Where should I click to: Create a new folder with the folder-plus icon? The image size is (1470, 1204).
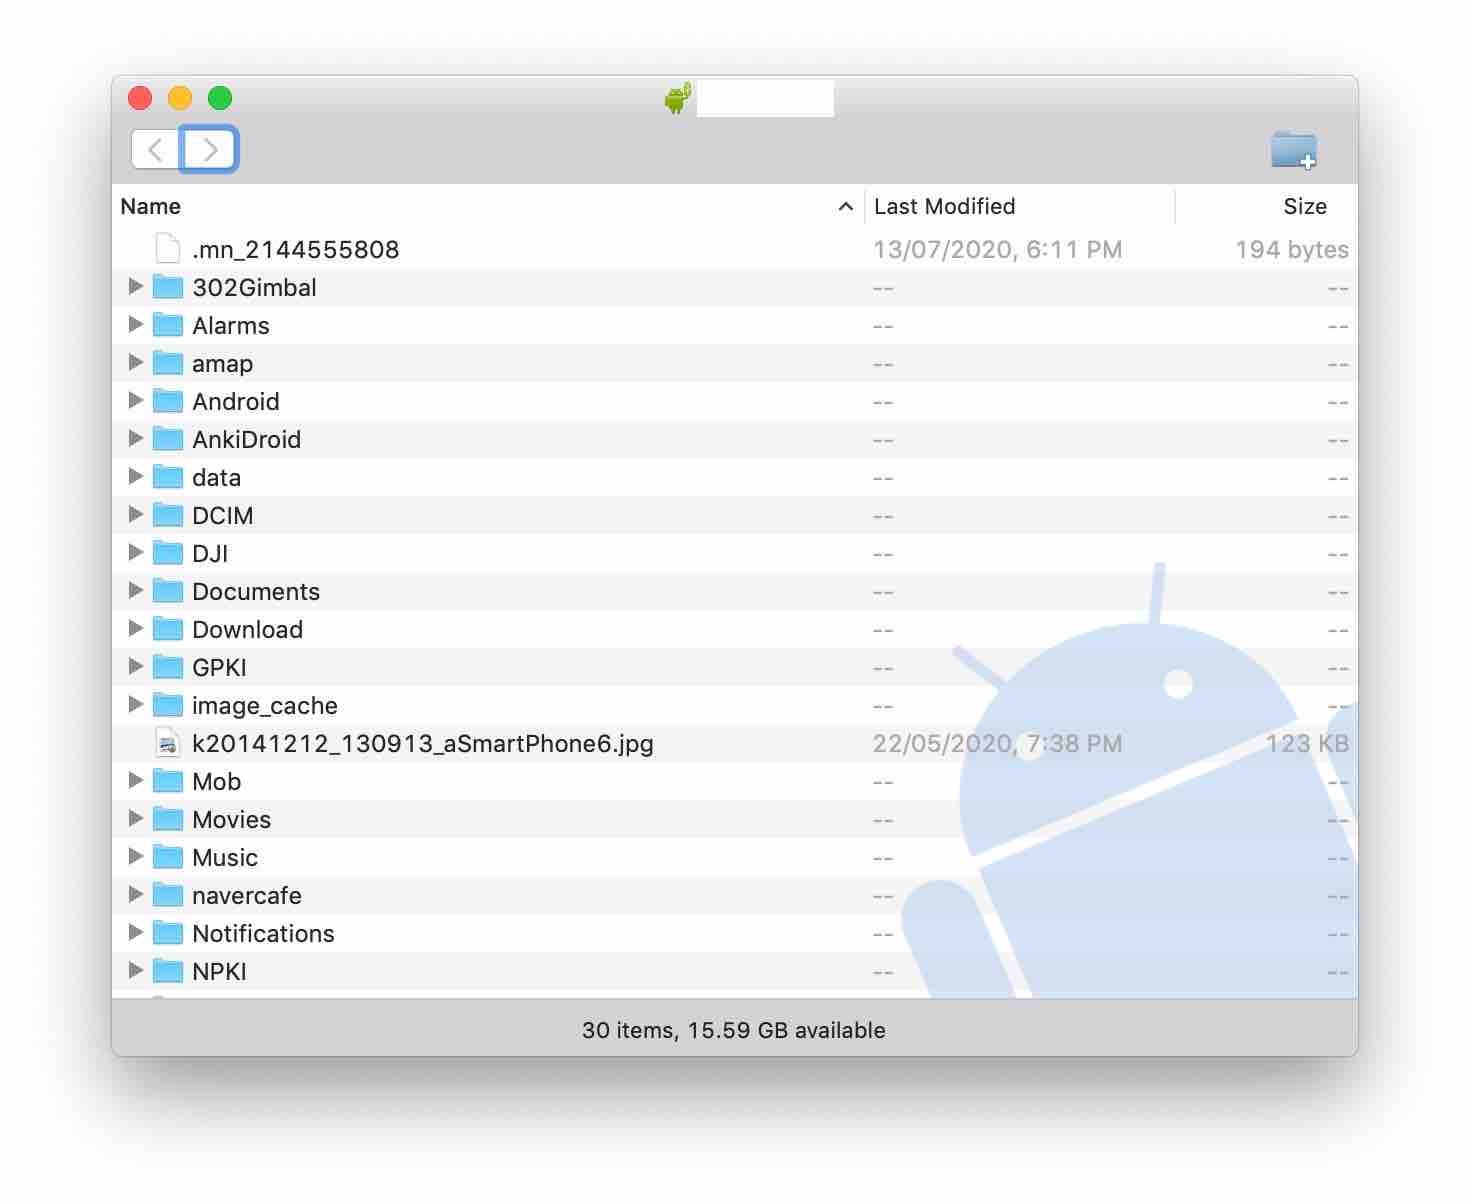(x=1294, y=150)
